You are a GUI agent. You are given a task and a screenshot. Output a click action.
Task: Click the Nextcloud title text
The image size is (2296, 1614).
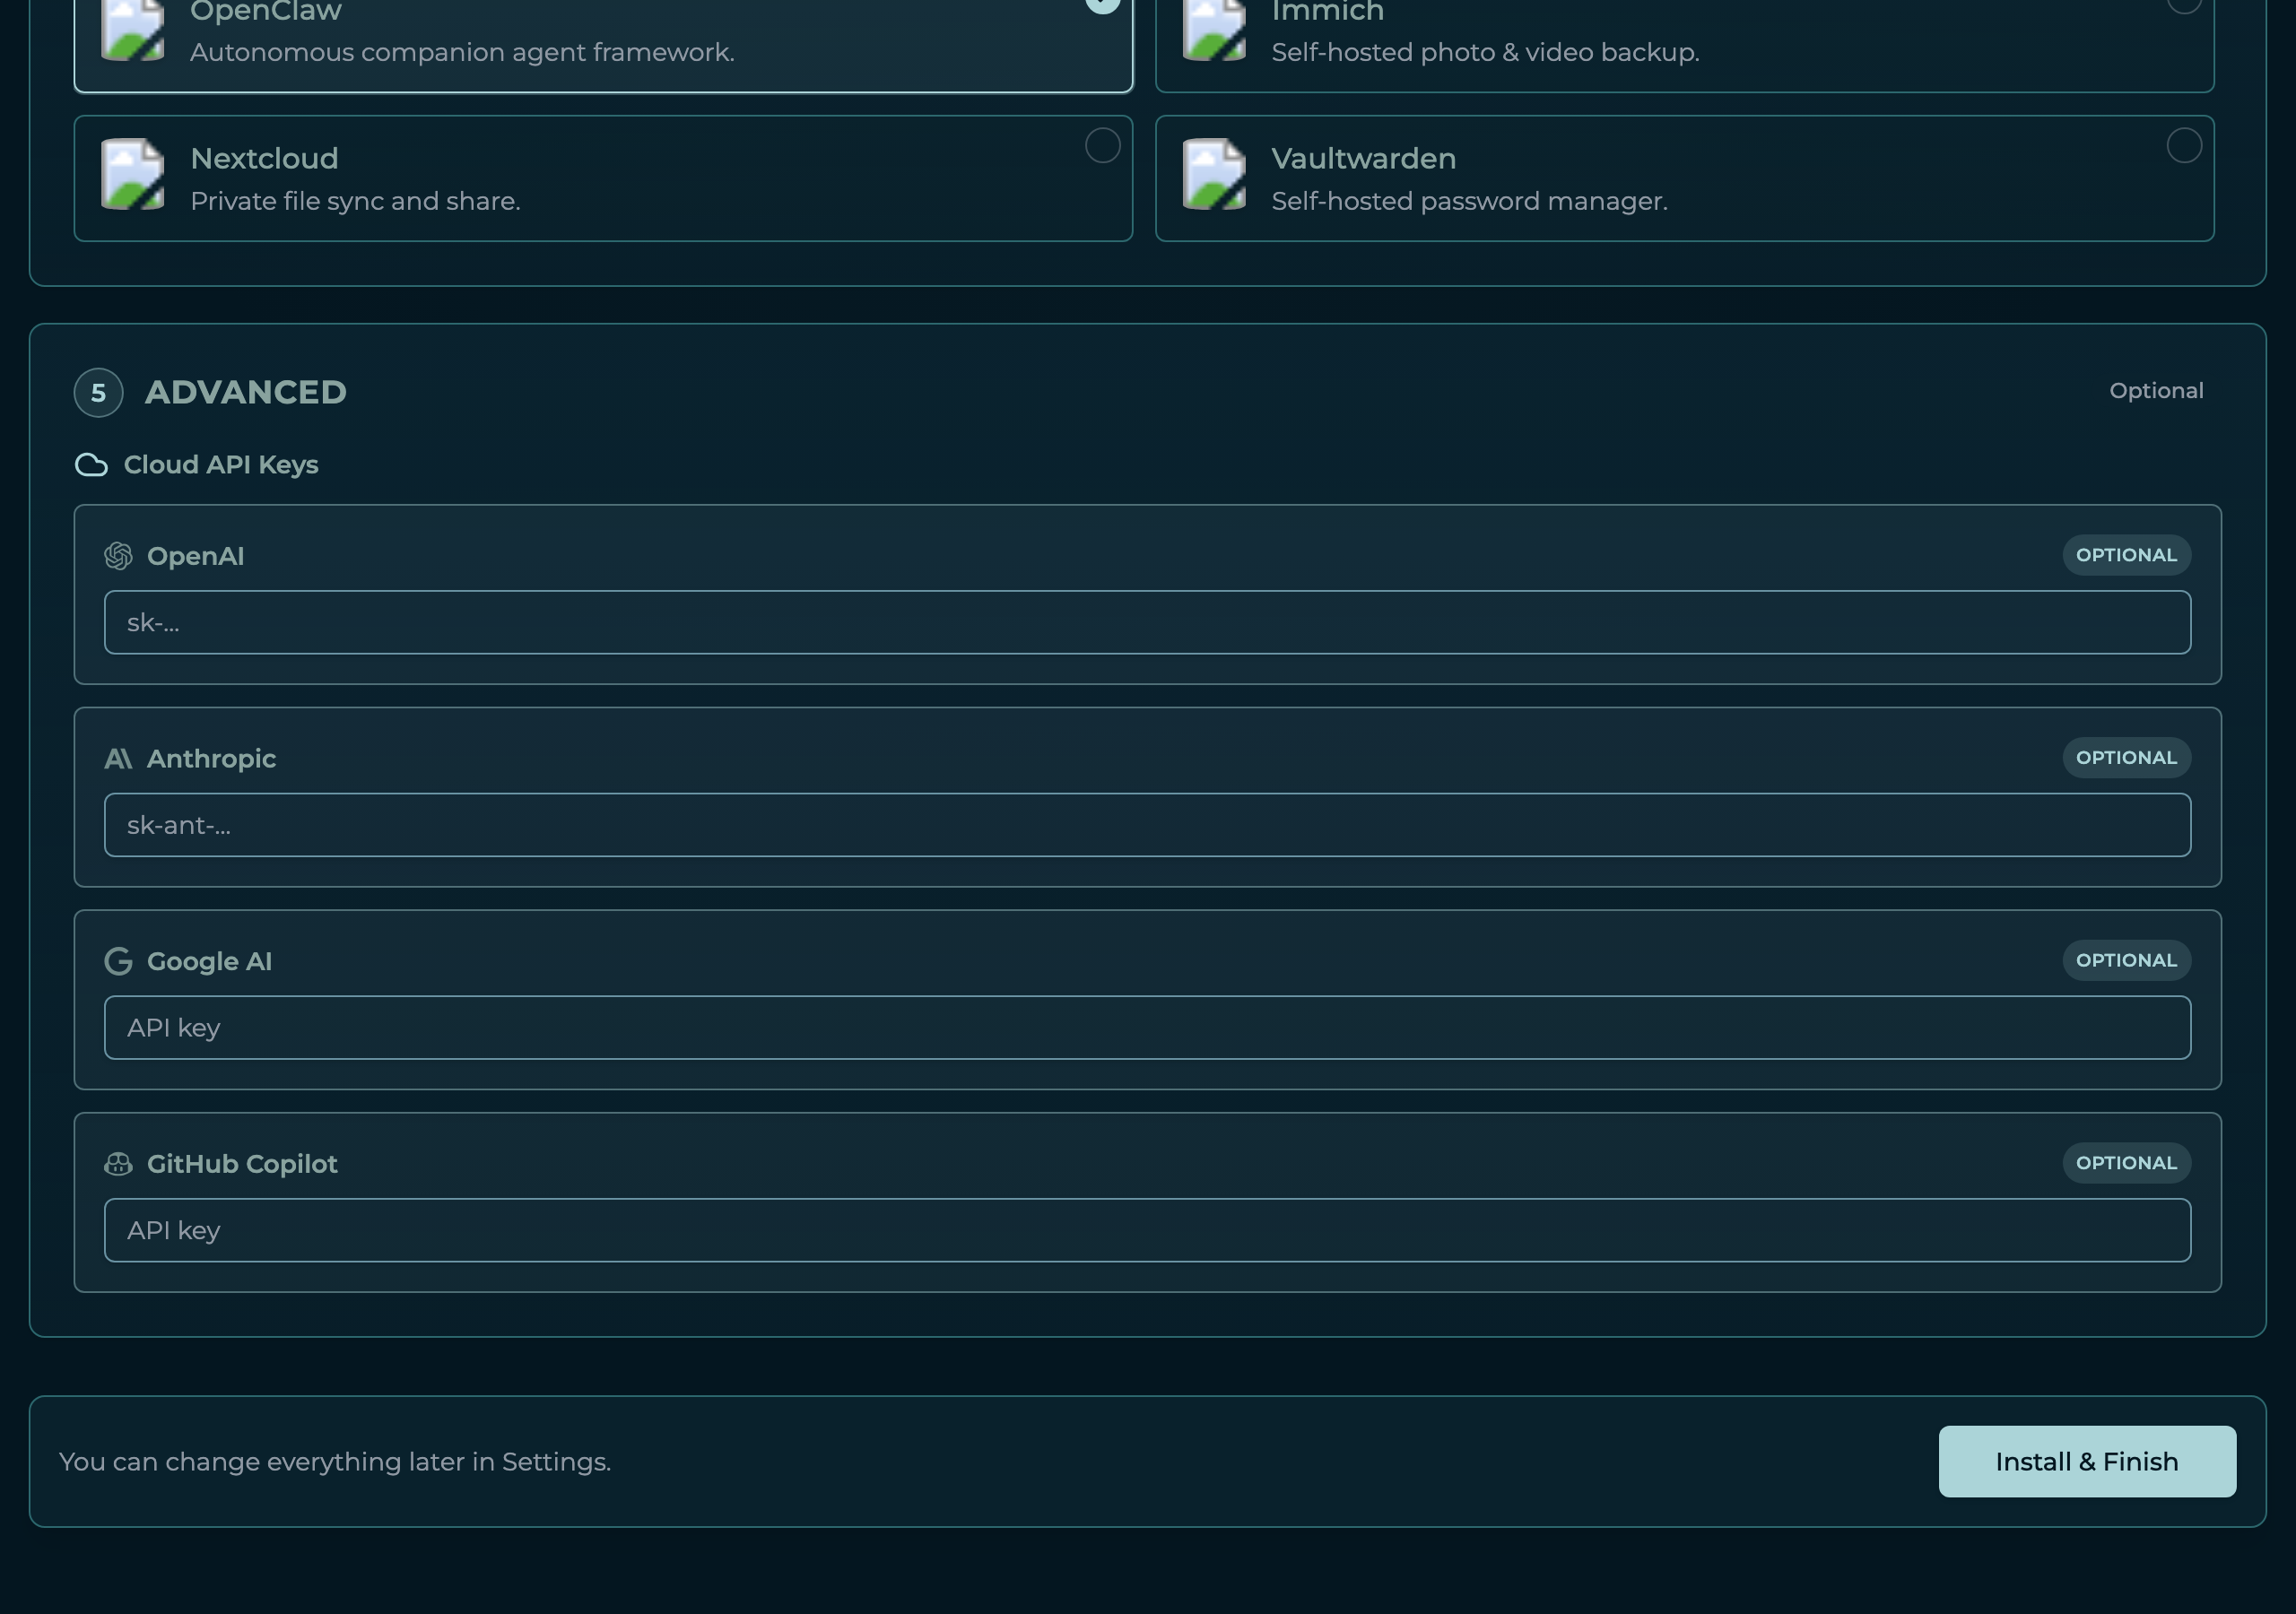264,158
